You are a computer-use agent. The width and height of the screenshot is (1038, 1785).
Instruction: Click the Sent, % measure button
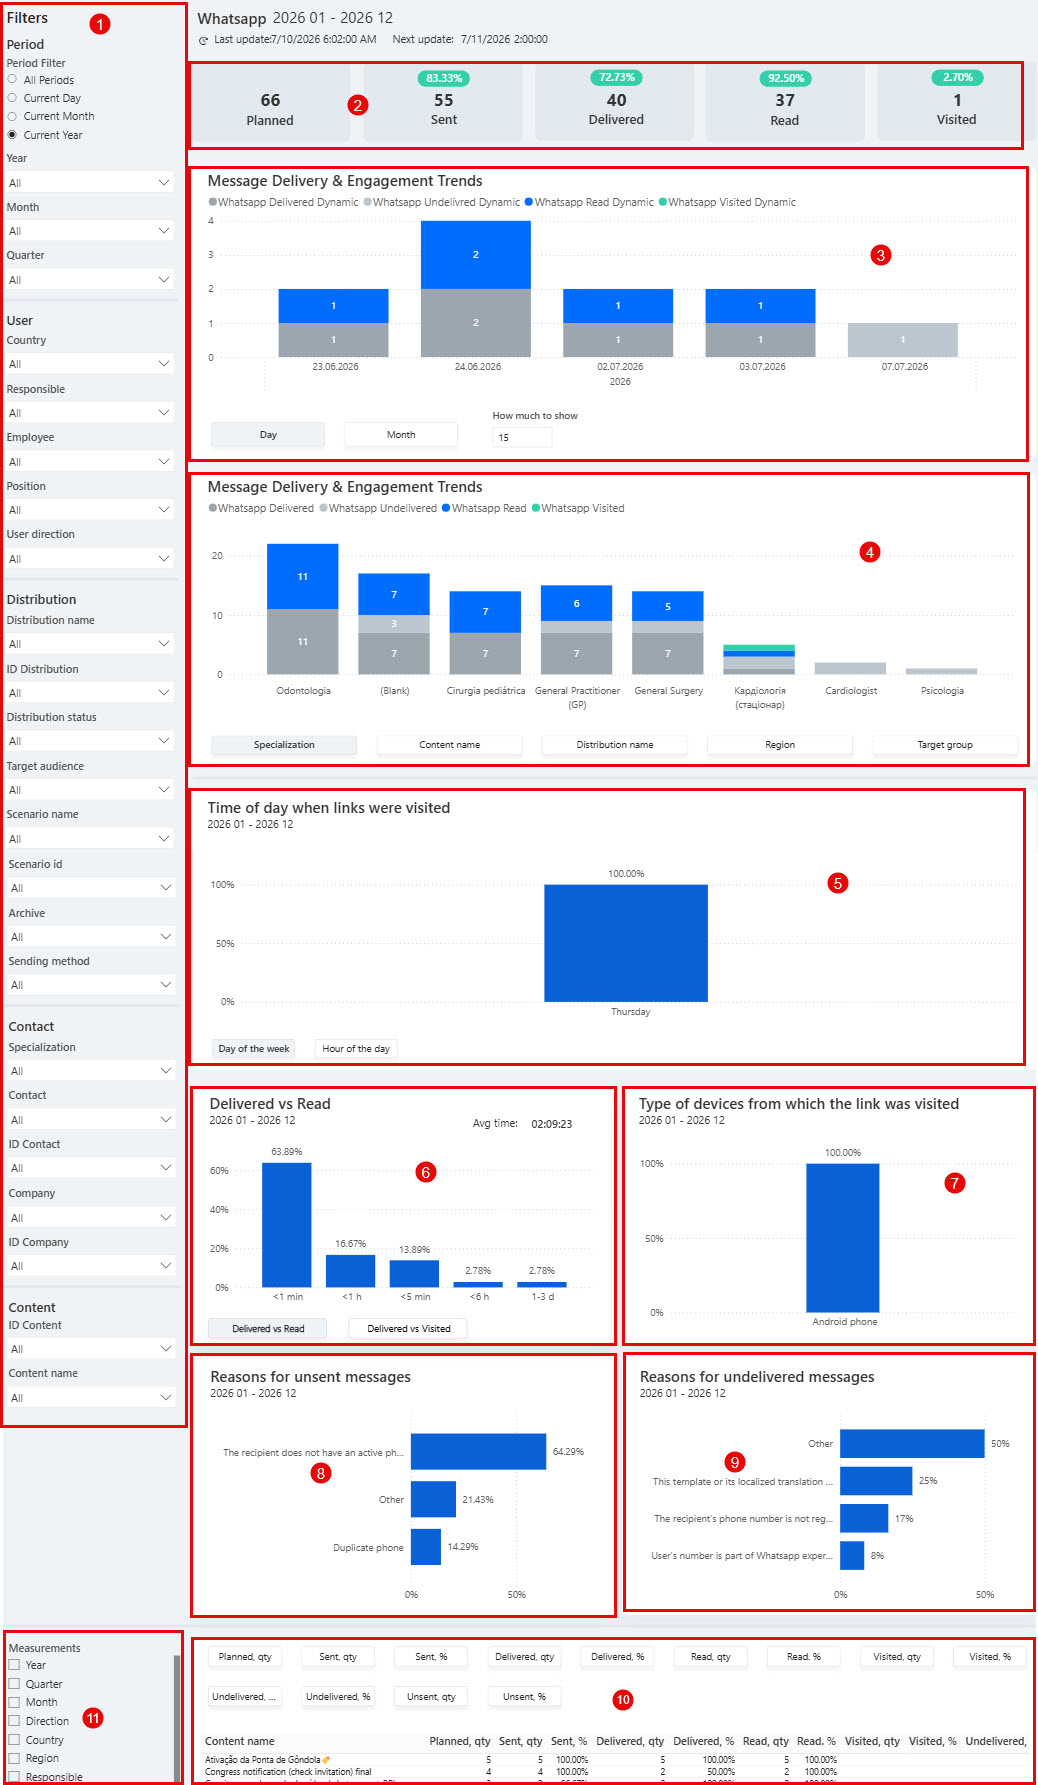[431, 1657]
